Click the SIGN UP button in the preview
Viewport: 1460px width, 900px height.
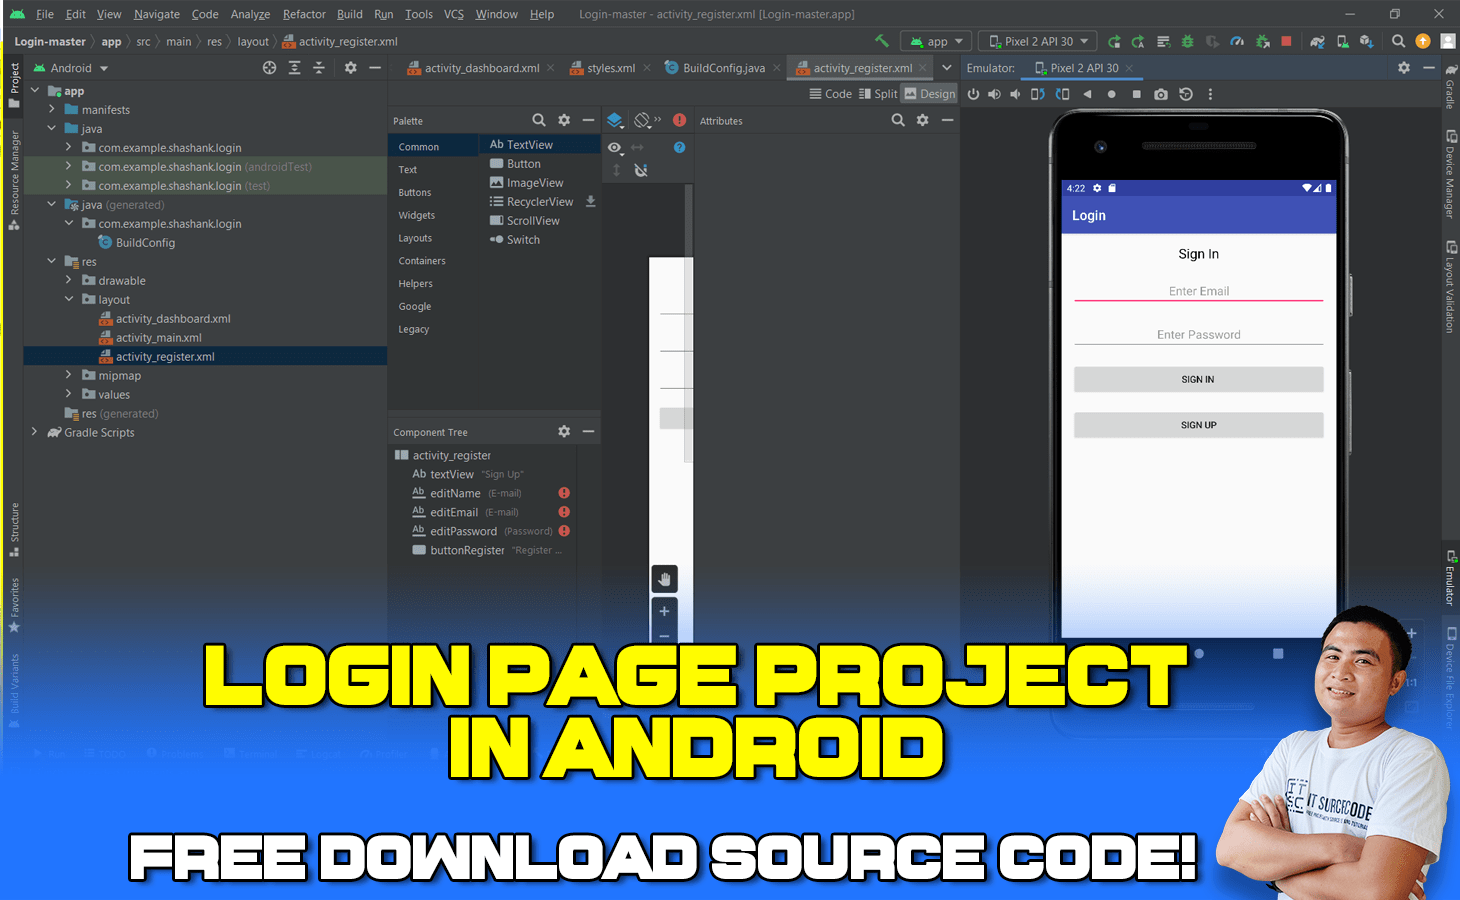pyautogui.click(x=1197, y=424)
